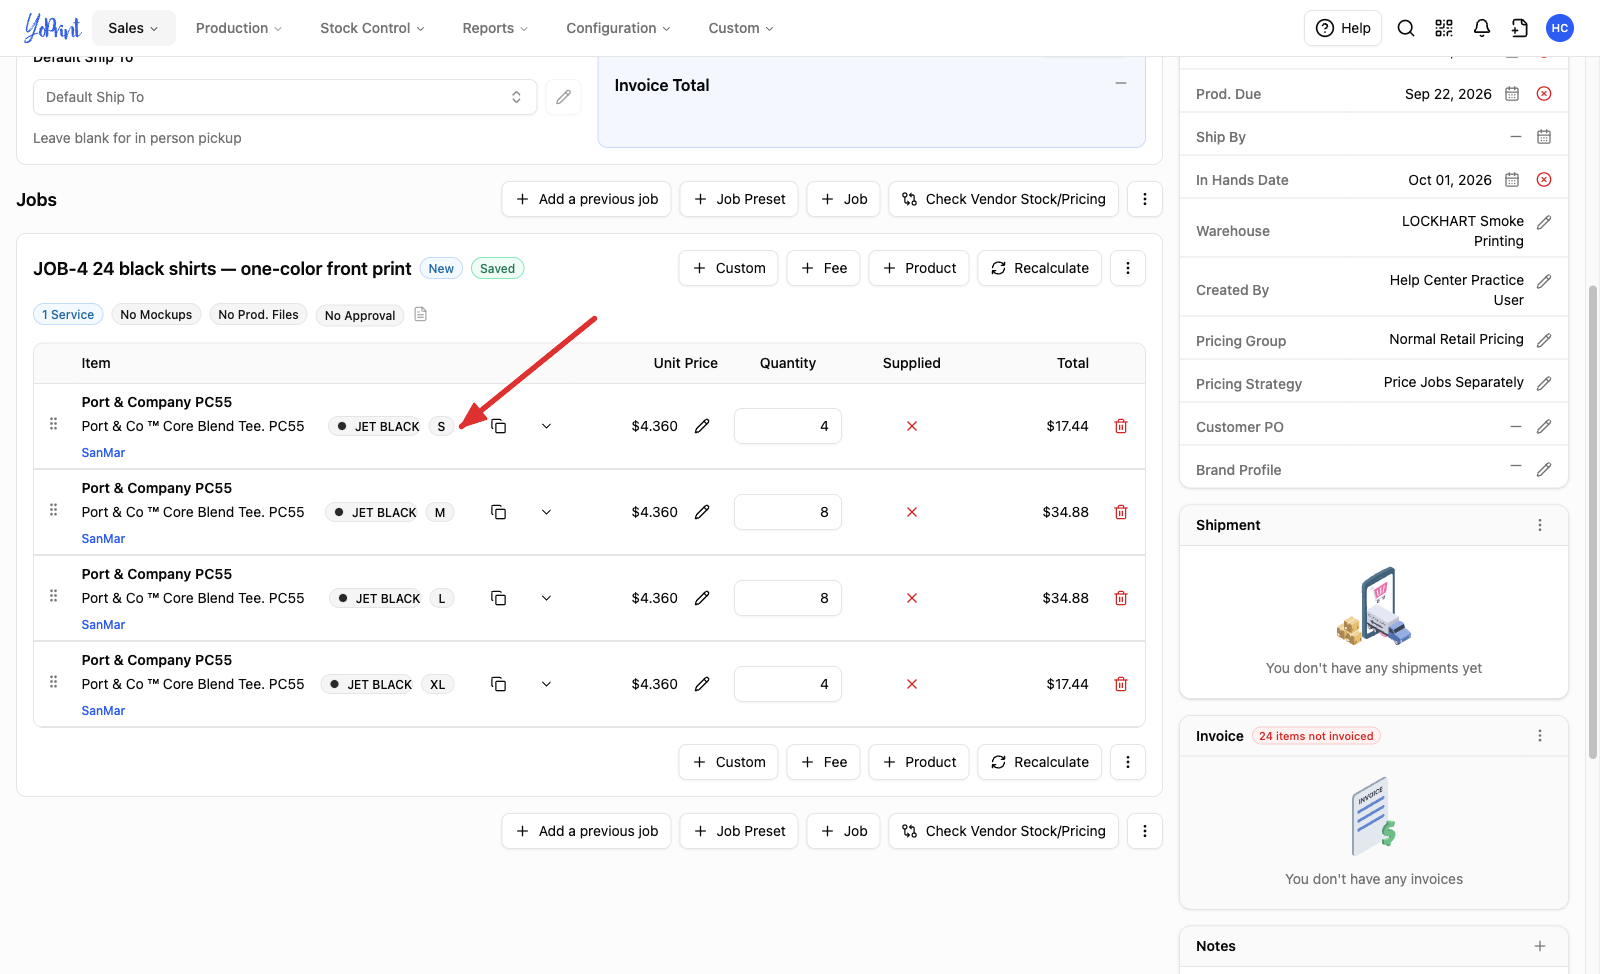
Task: Click top Add a previous job button
Action: (x=587, y=199)
